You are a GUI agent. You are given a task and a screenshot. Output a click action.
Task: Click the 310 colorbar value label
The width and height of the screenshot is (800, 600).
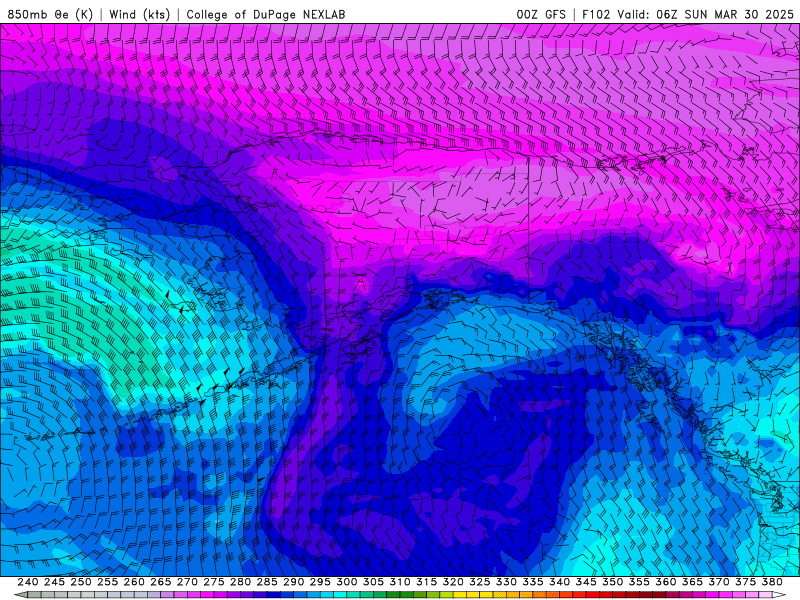point(399,582)
